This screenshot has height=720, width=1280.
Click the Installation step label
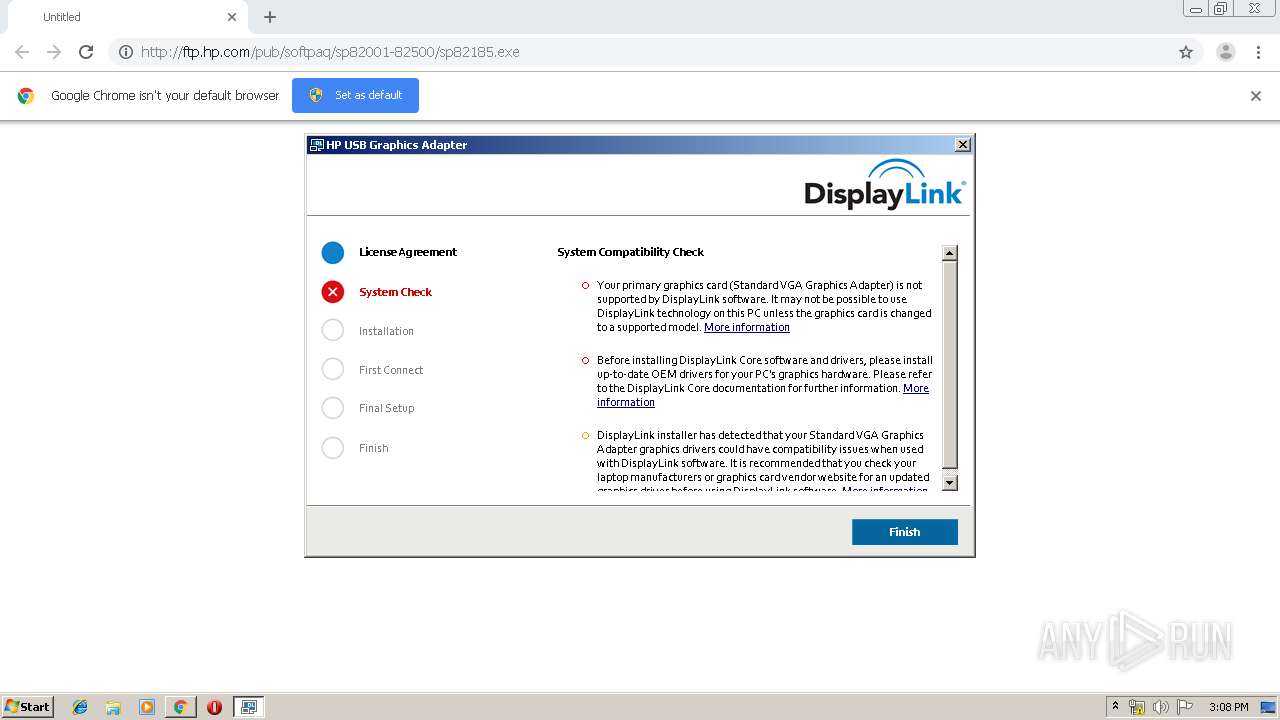[x=386, y=331]
